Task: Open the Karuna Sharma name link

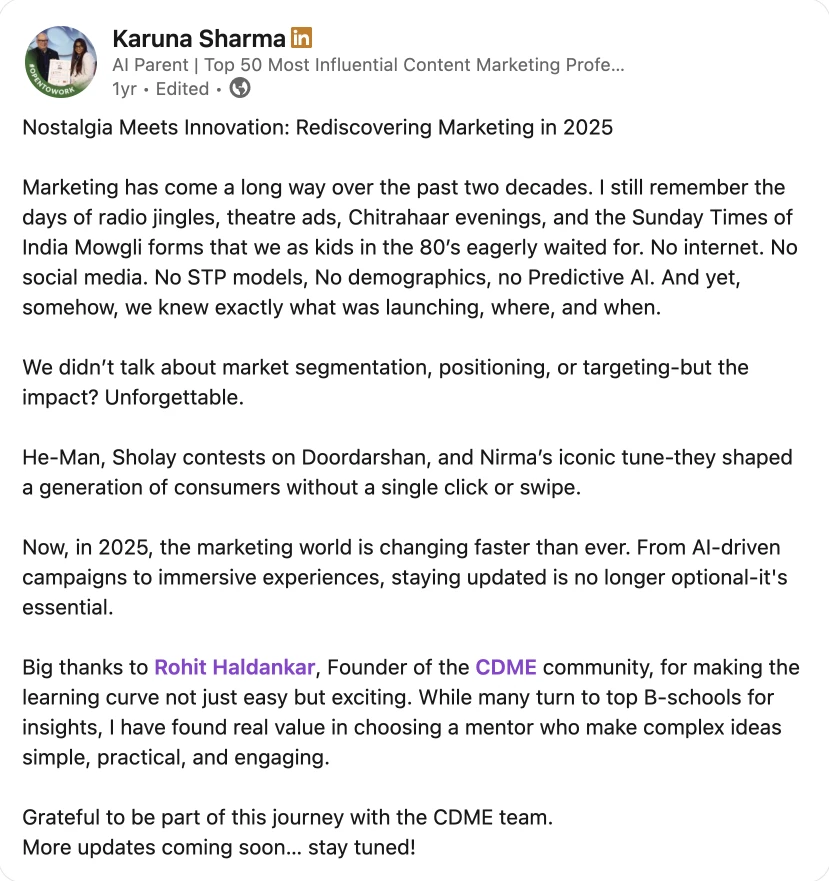Action: click(199, 39)
